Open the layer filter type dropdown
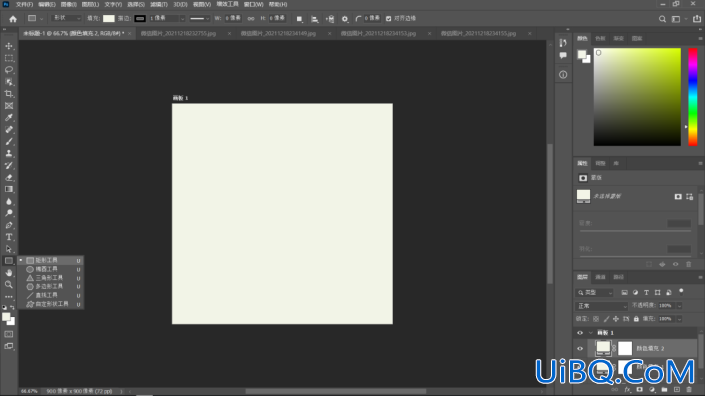705x396 pixels. tap(594, 293)
